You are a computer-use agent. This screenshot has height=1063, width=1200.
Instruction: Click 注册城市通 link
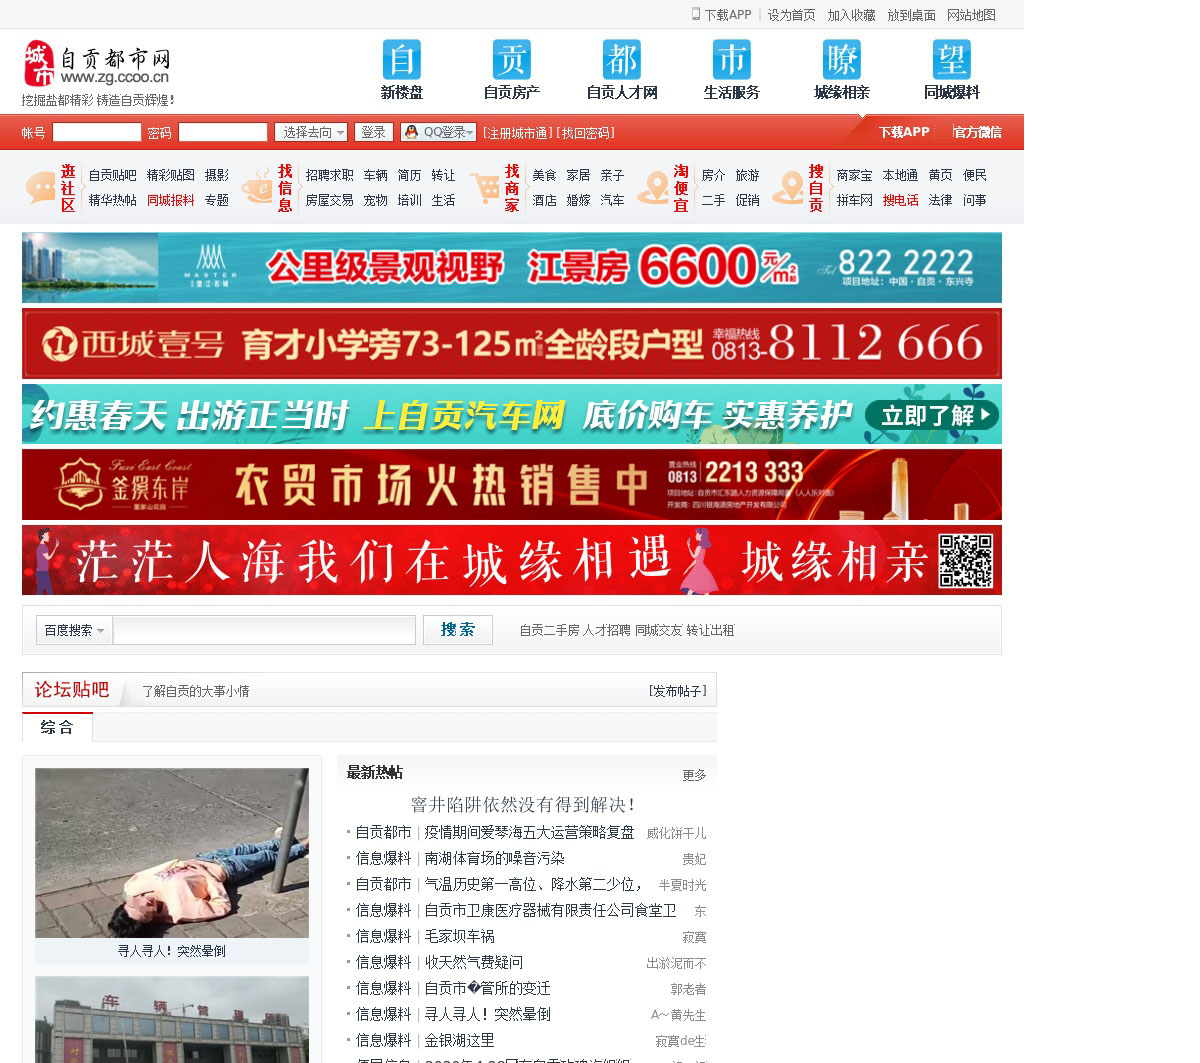click(x=516, y=133)
